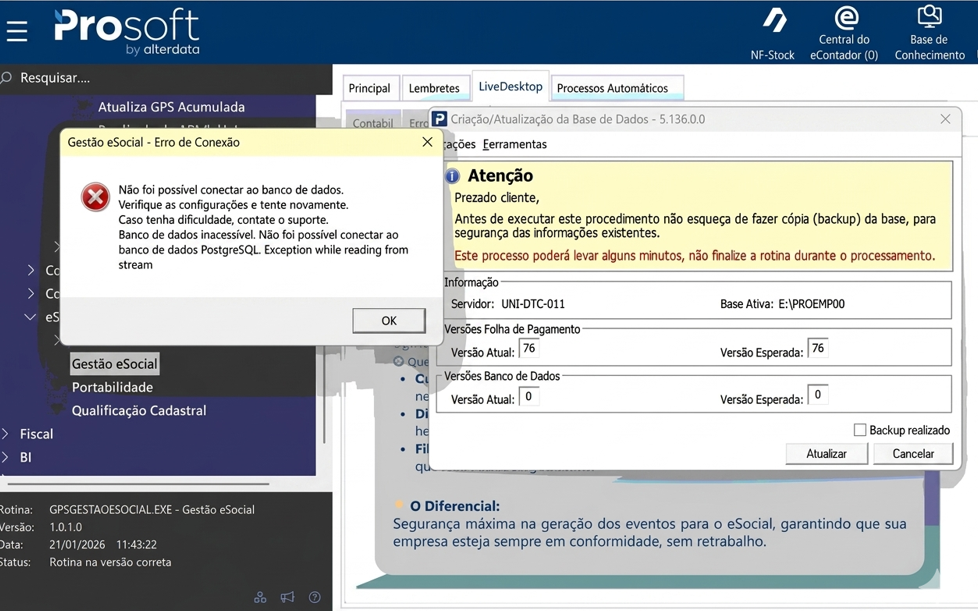Select the Contabil tab behind the dialog
Image resolution: width=978 pixels, height=611 pixels.
373,123
